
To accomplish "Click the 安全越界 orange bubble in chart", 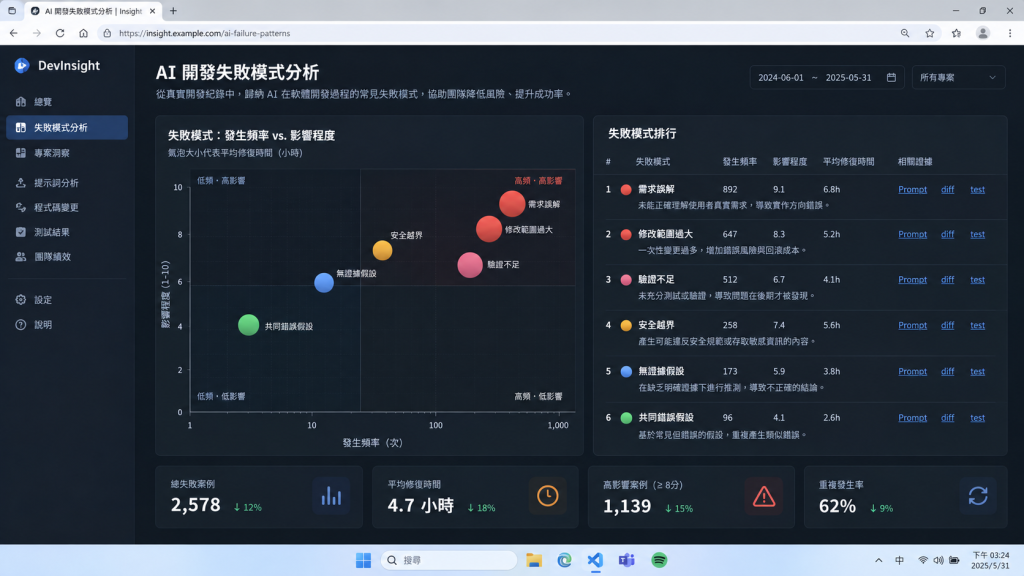I will [383, 250].
